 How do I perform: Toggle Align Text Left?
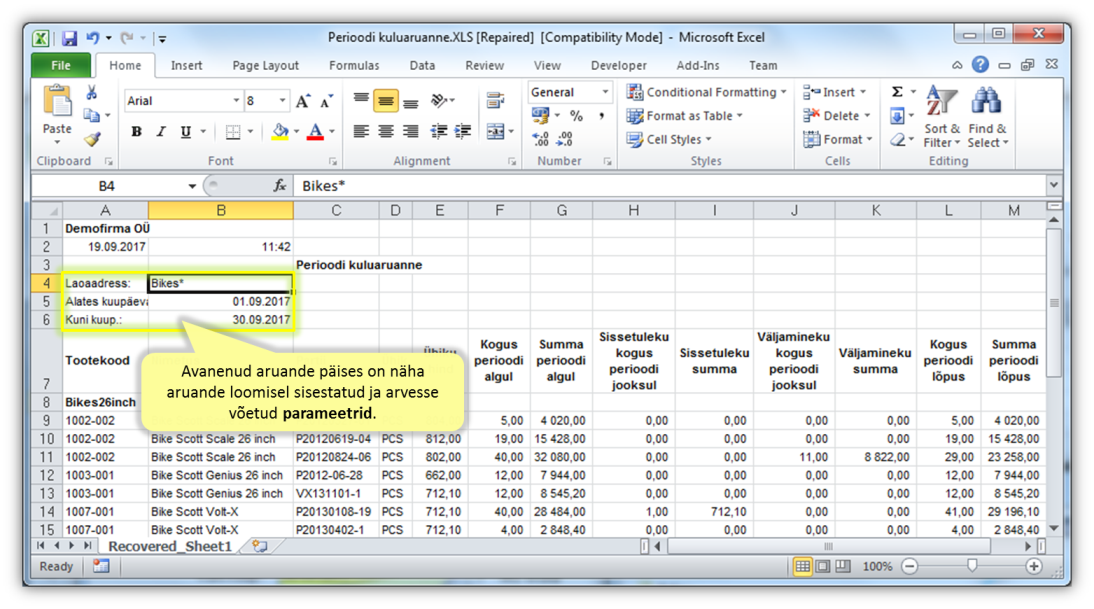[x=361, y=132]
